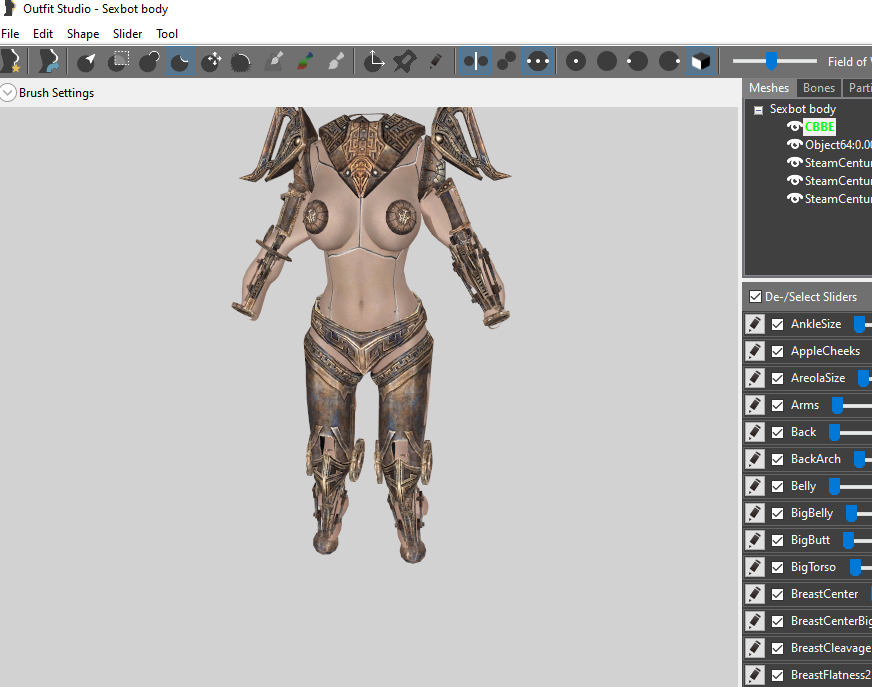Choose the Weight paint brush
Image resolution: width=872 pixels, height=687 pixels.
click(x=274, y=61)
